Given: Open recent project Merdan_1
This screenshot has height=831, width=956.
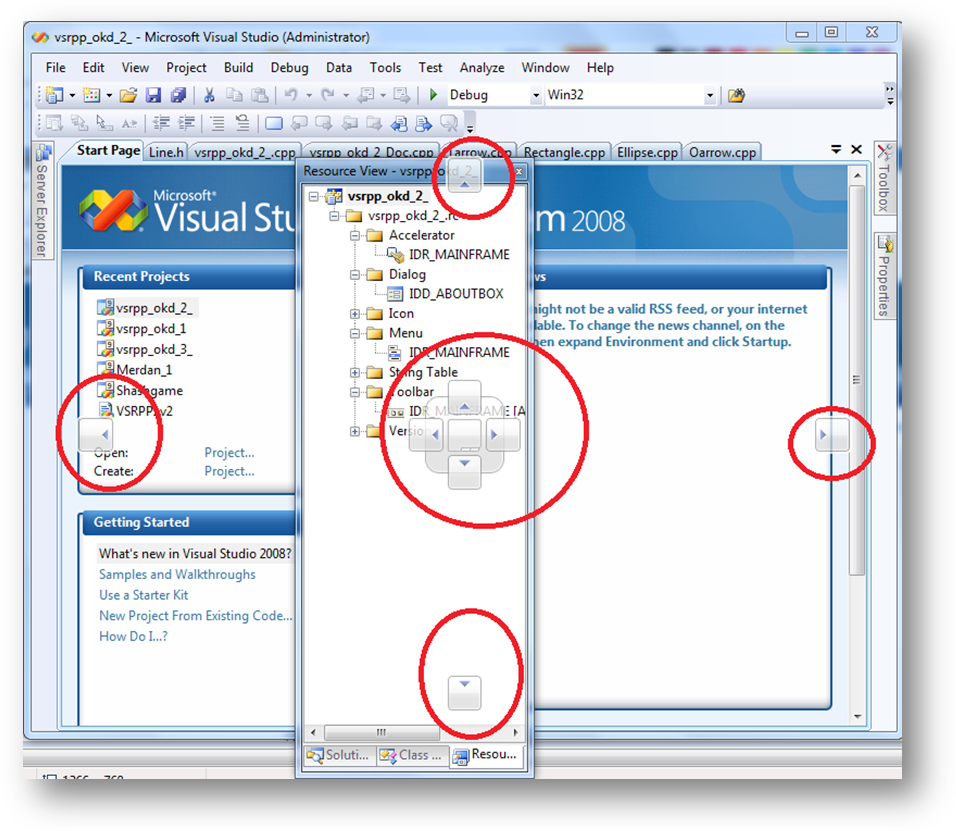Looking at the screenshot, I should click(144, 370).
